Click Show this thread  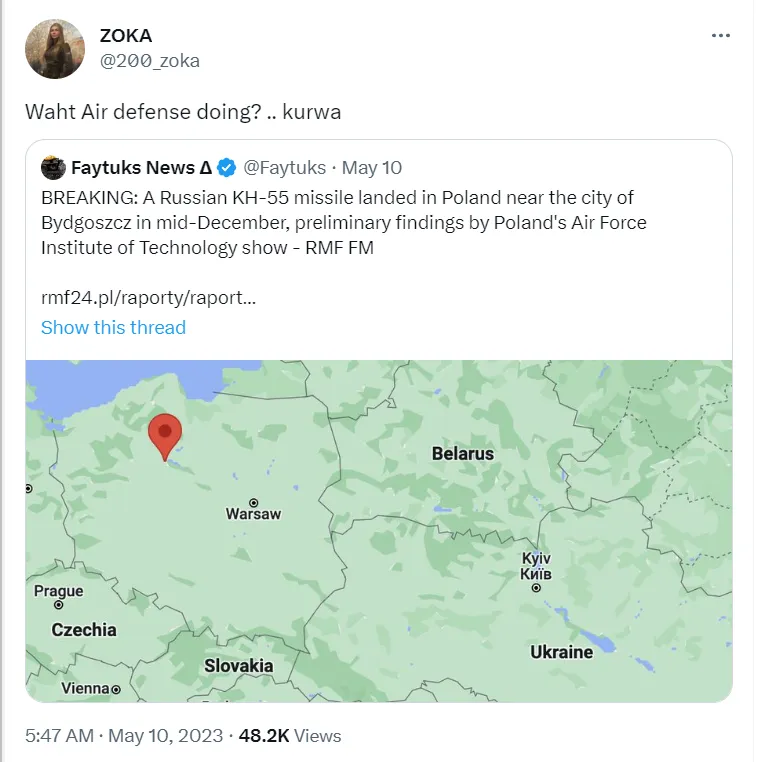click(x=113, y=327)
